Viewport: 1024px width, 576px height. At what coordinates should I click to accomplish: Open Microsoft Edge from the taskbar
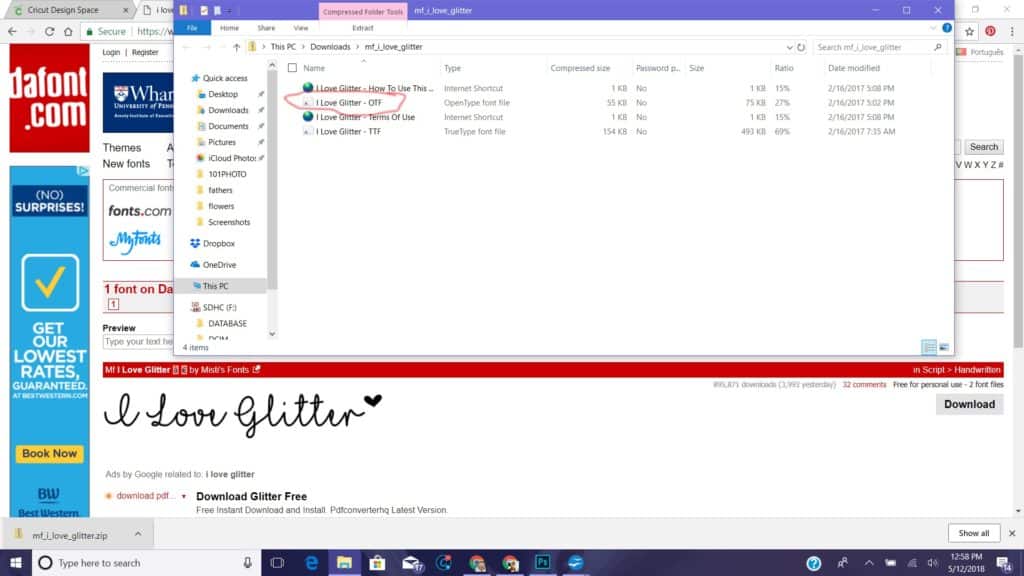312,562
